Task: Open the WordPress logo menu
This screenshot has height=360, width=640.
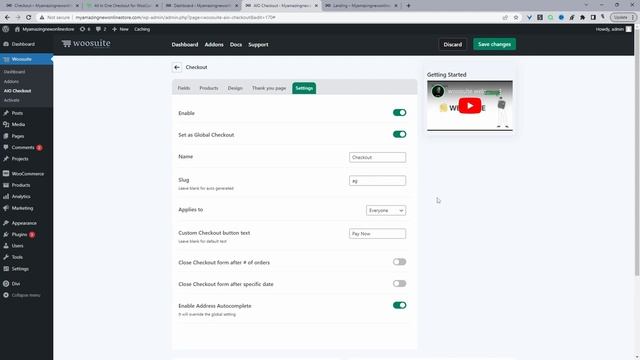Action: [x=6, y=29]
